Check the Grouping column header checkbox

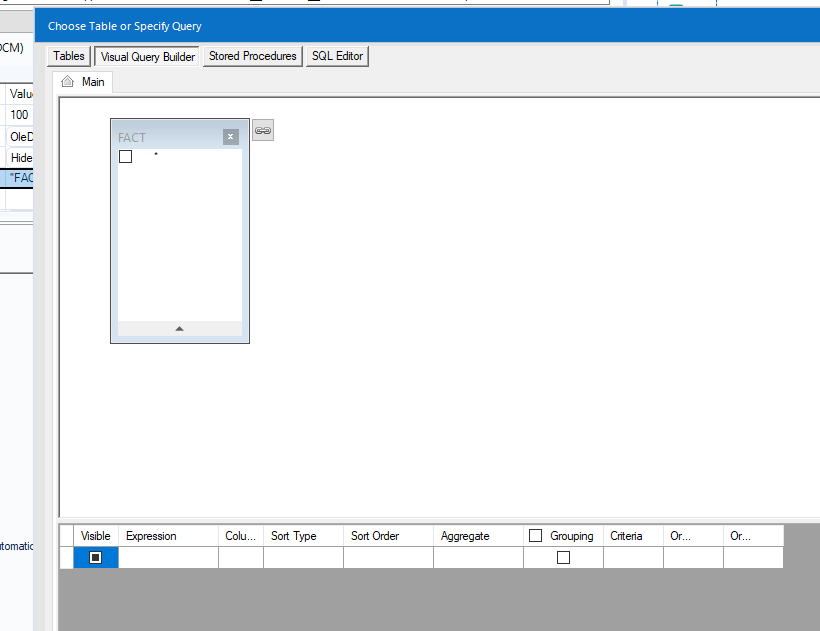(x=536, y=535)
